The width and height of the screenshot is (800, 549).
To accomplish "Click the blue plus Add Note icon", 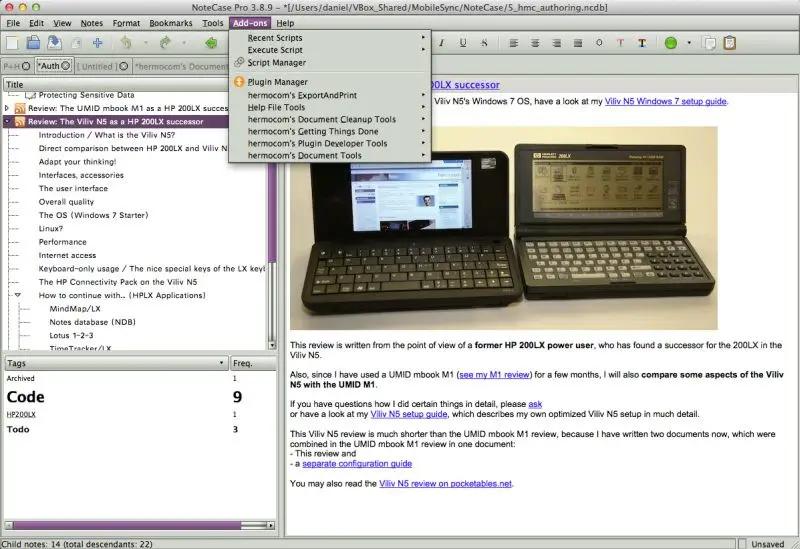I will click(x=97, y=43).
